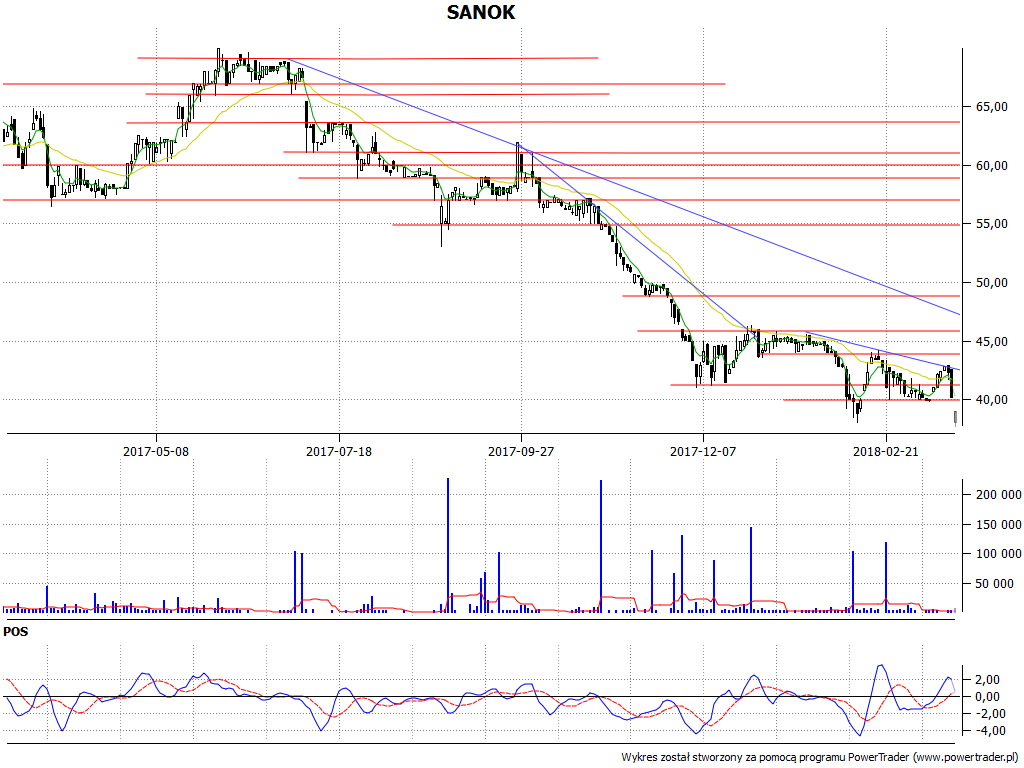This screenshot has width=1024, height=768.
Task: Click the 2,00 oscillator axis label
Action: point(987,680)
